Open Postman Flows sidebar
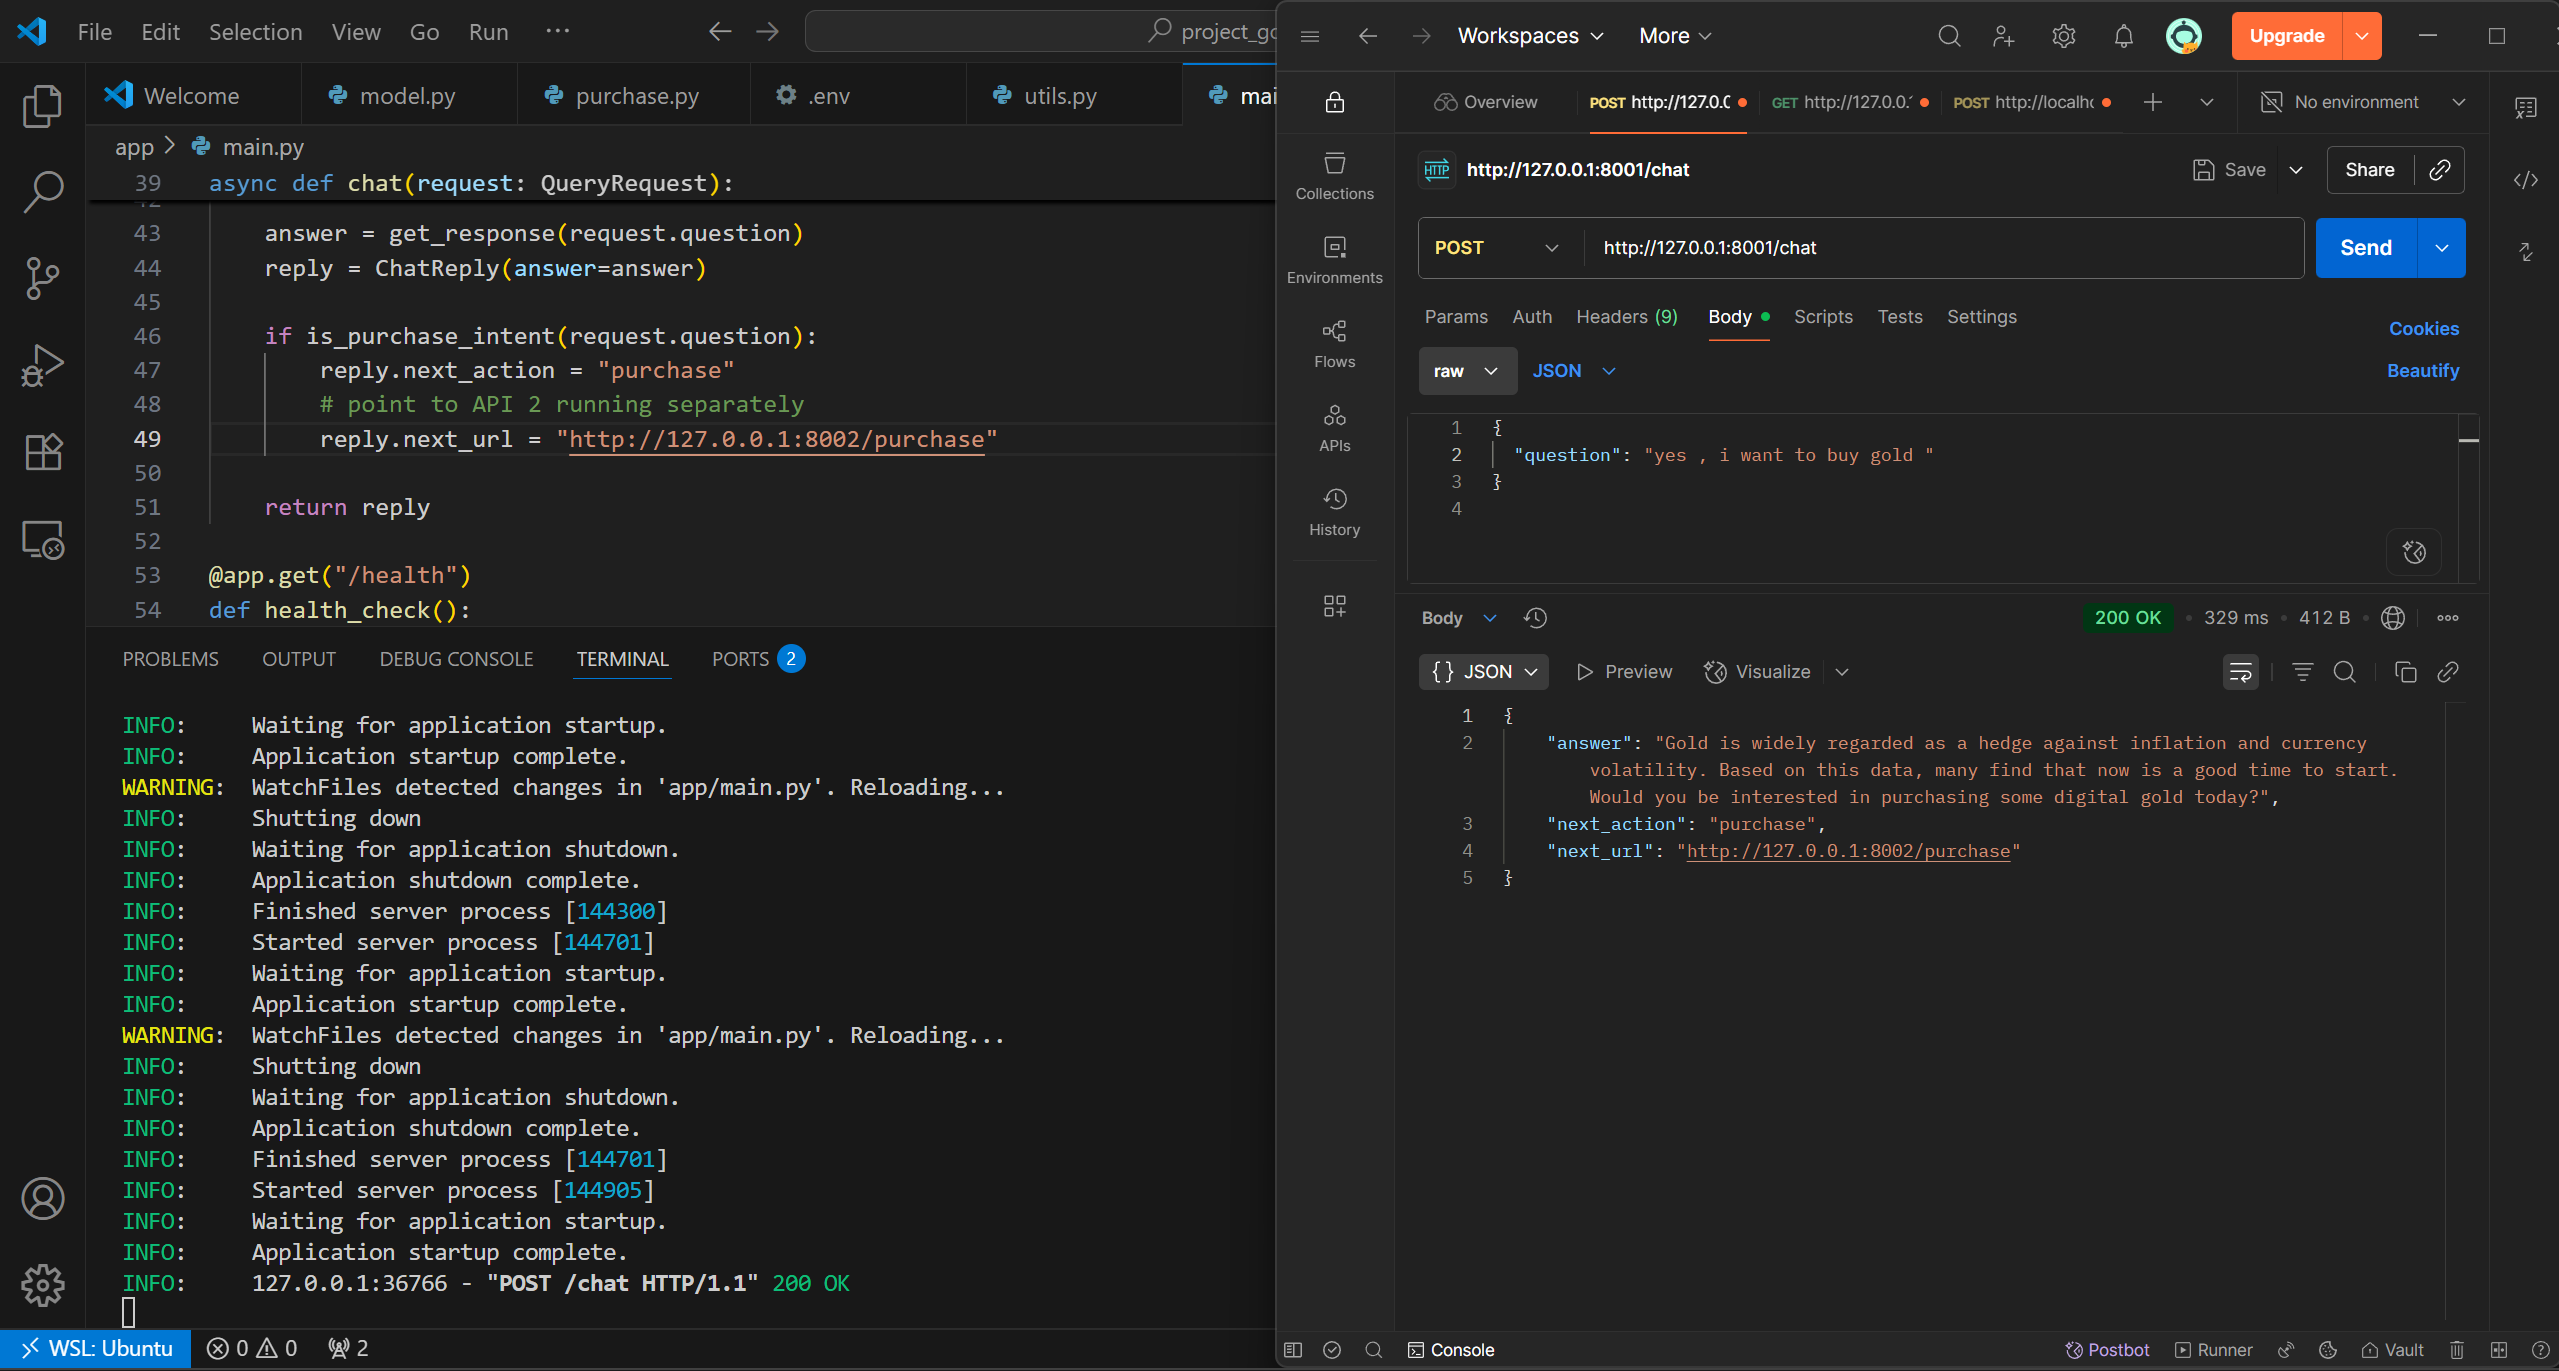 1334,344
